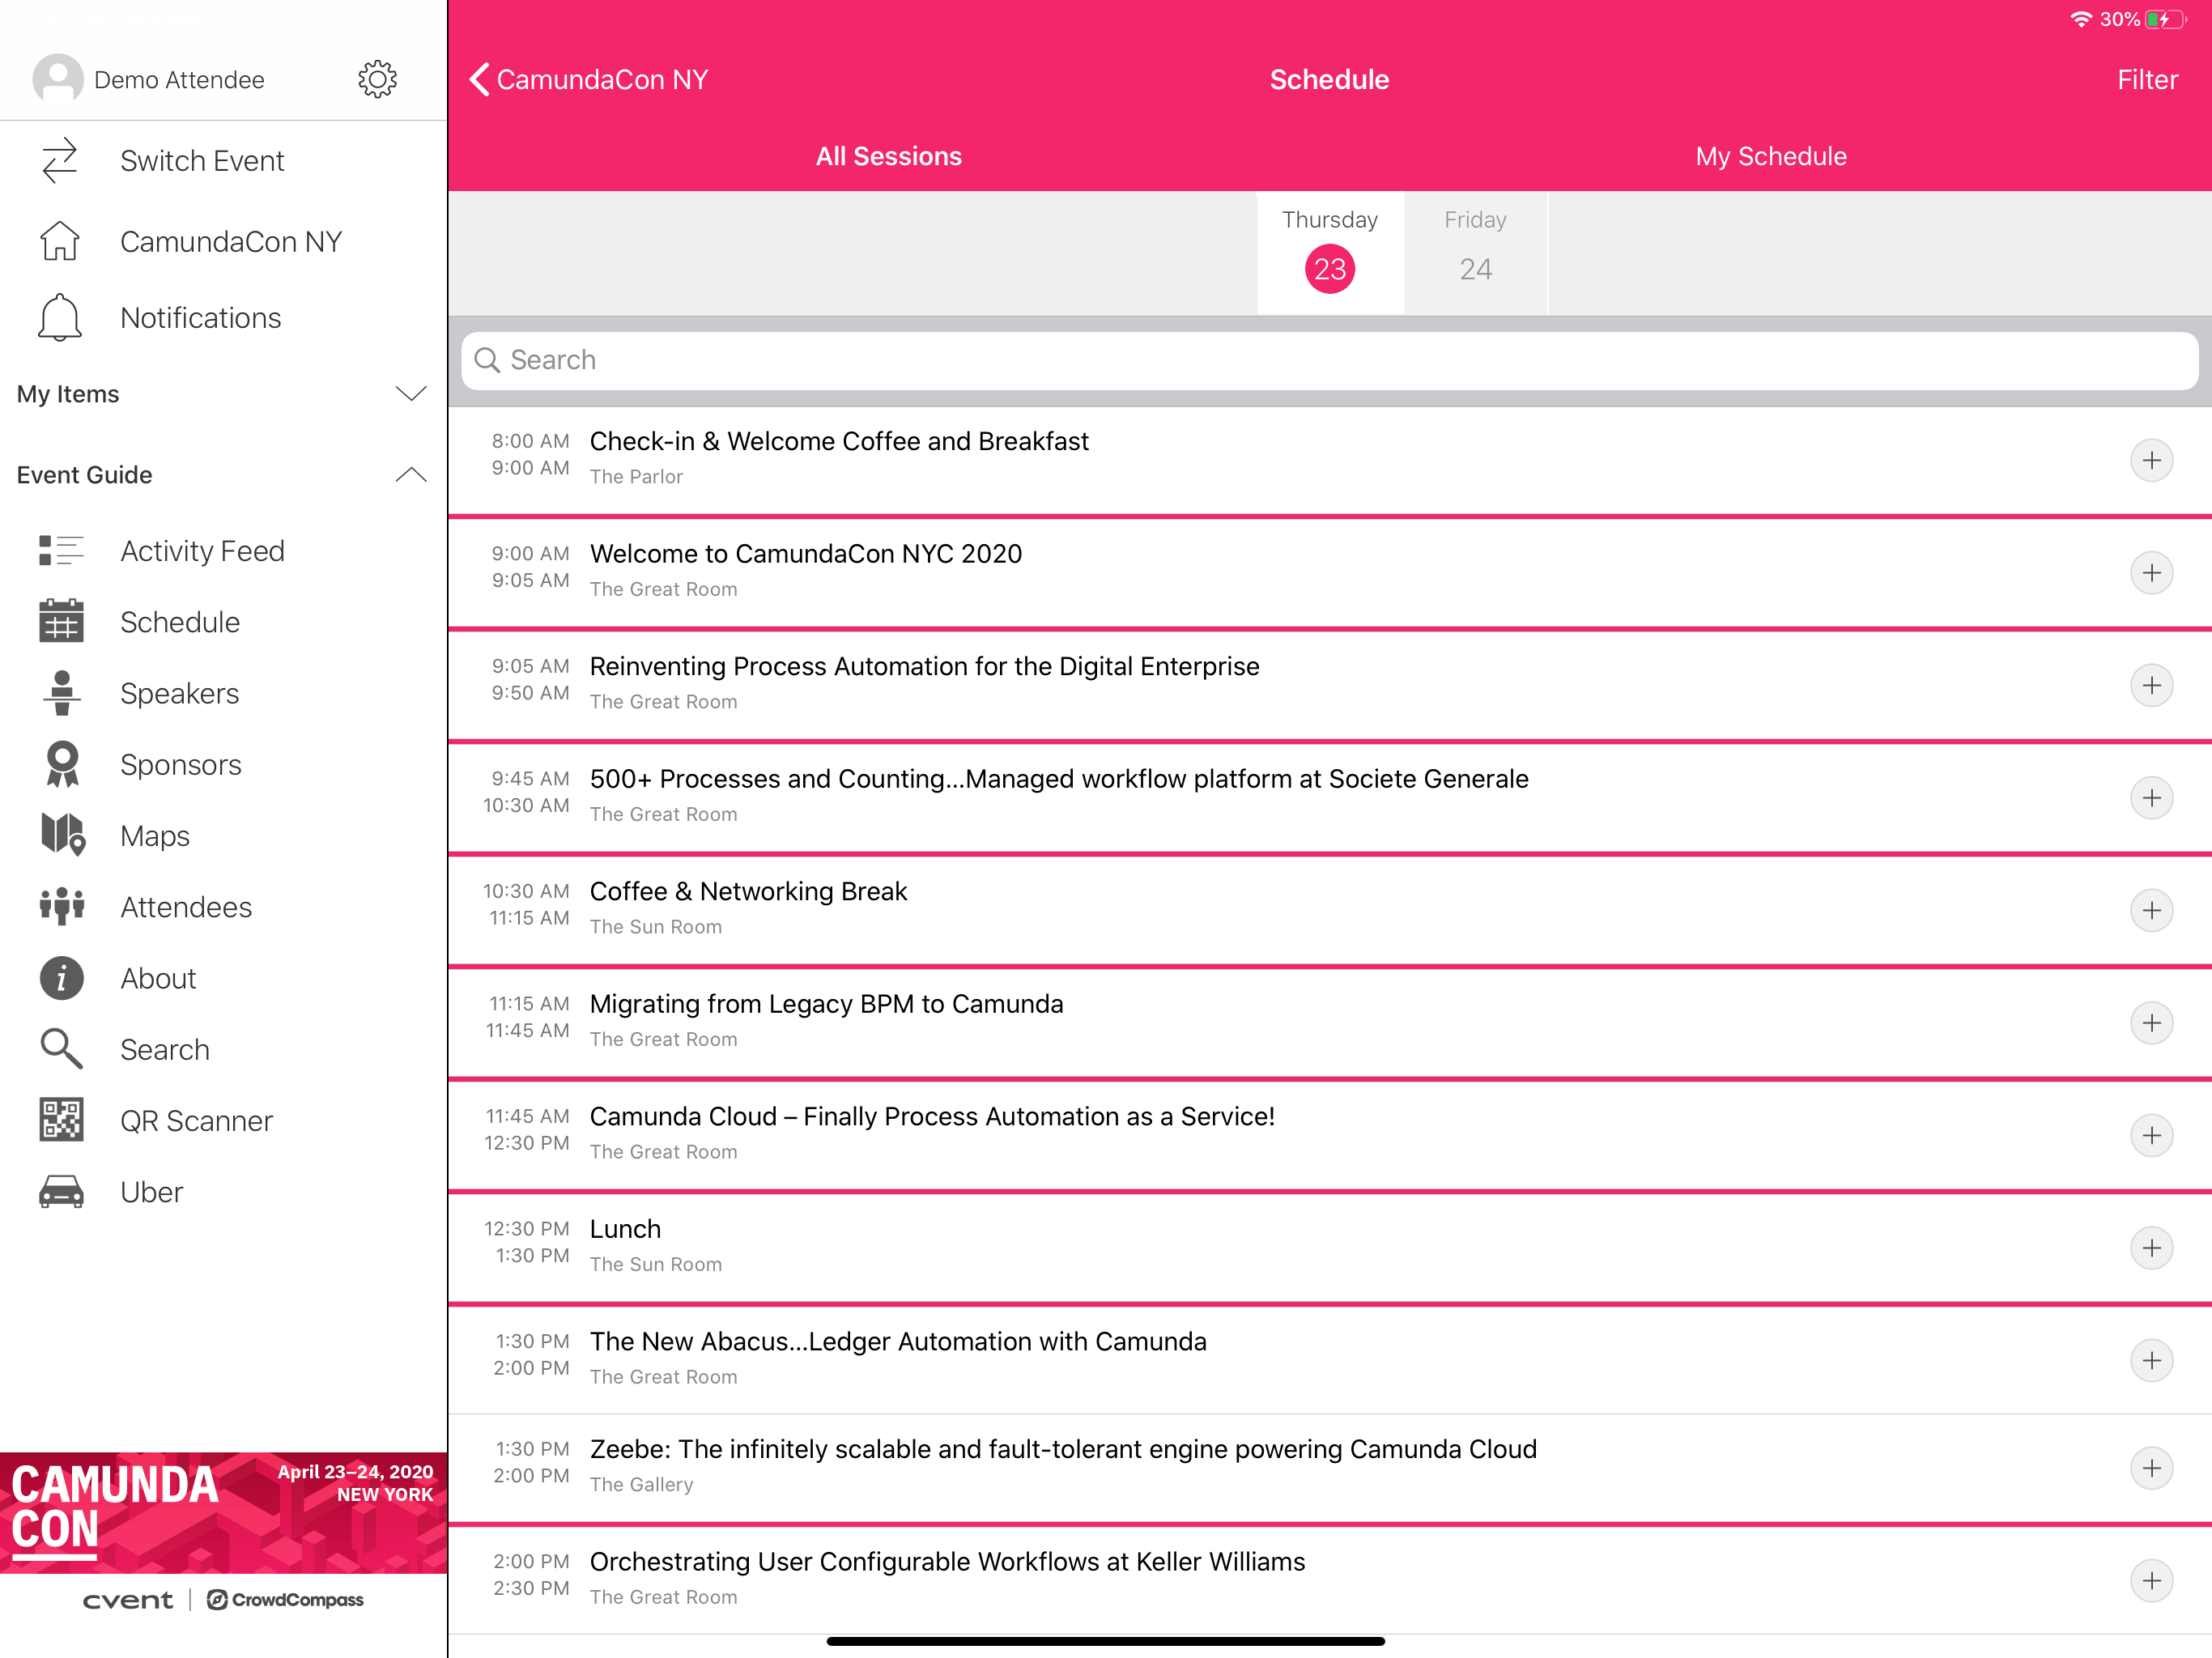Add Welcome to CamundaCon NYC 2020 session
Image resolution: width=2212 pixels, height=1658 pixels.
click(x=2151, y=573)
